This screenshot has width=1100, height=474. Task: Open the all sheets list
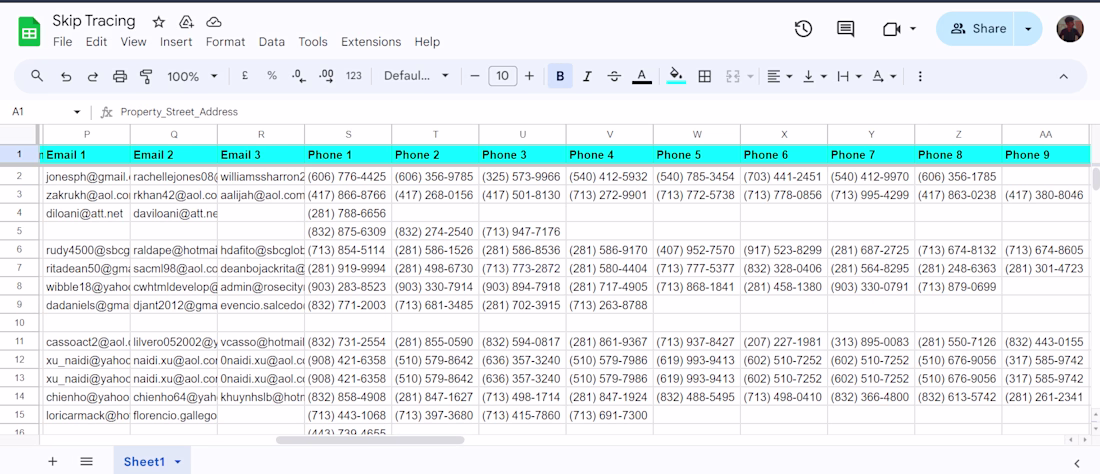pyautogui.click(x=86, y=461)
